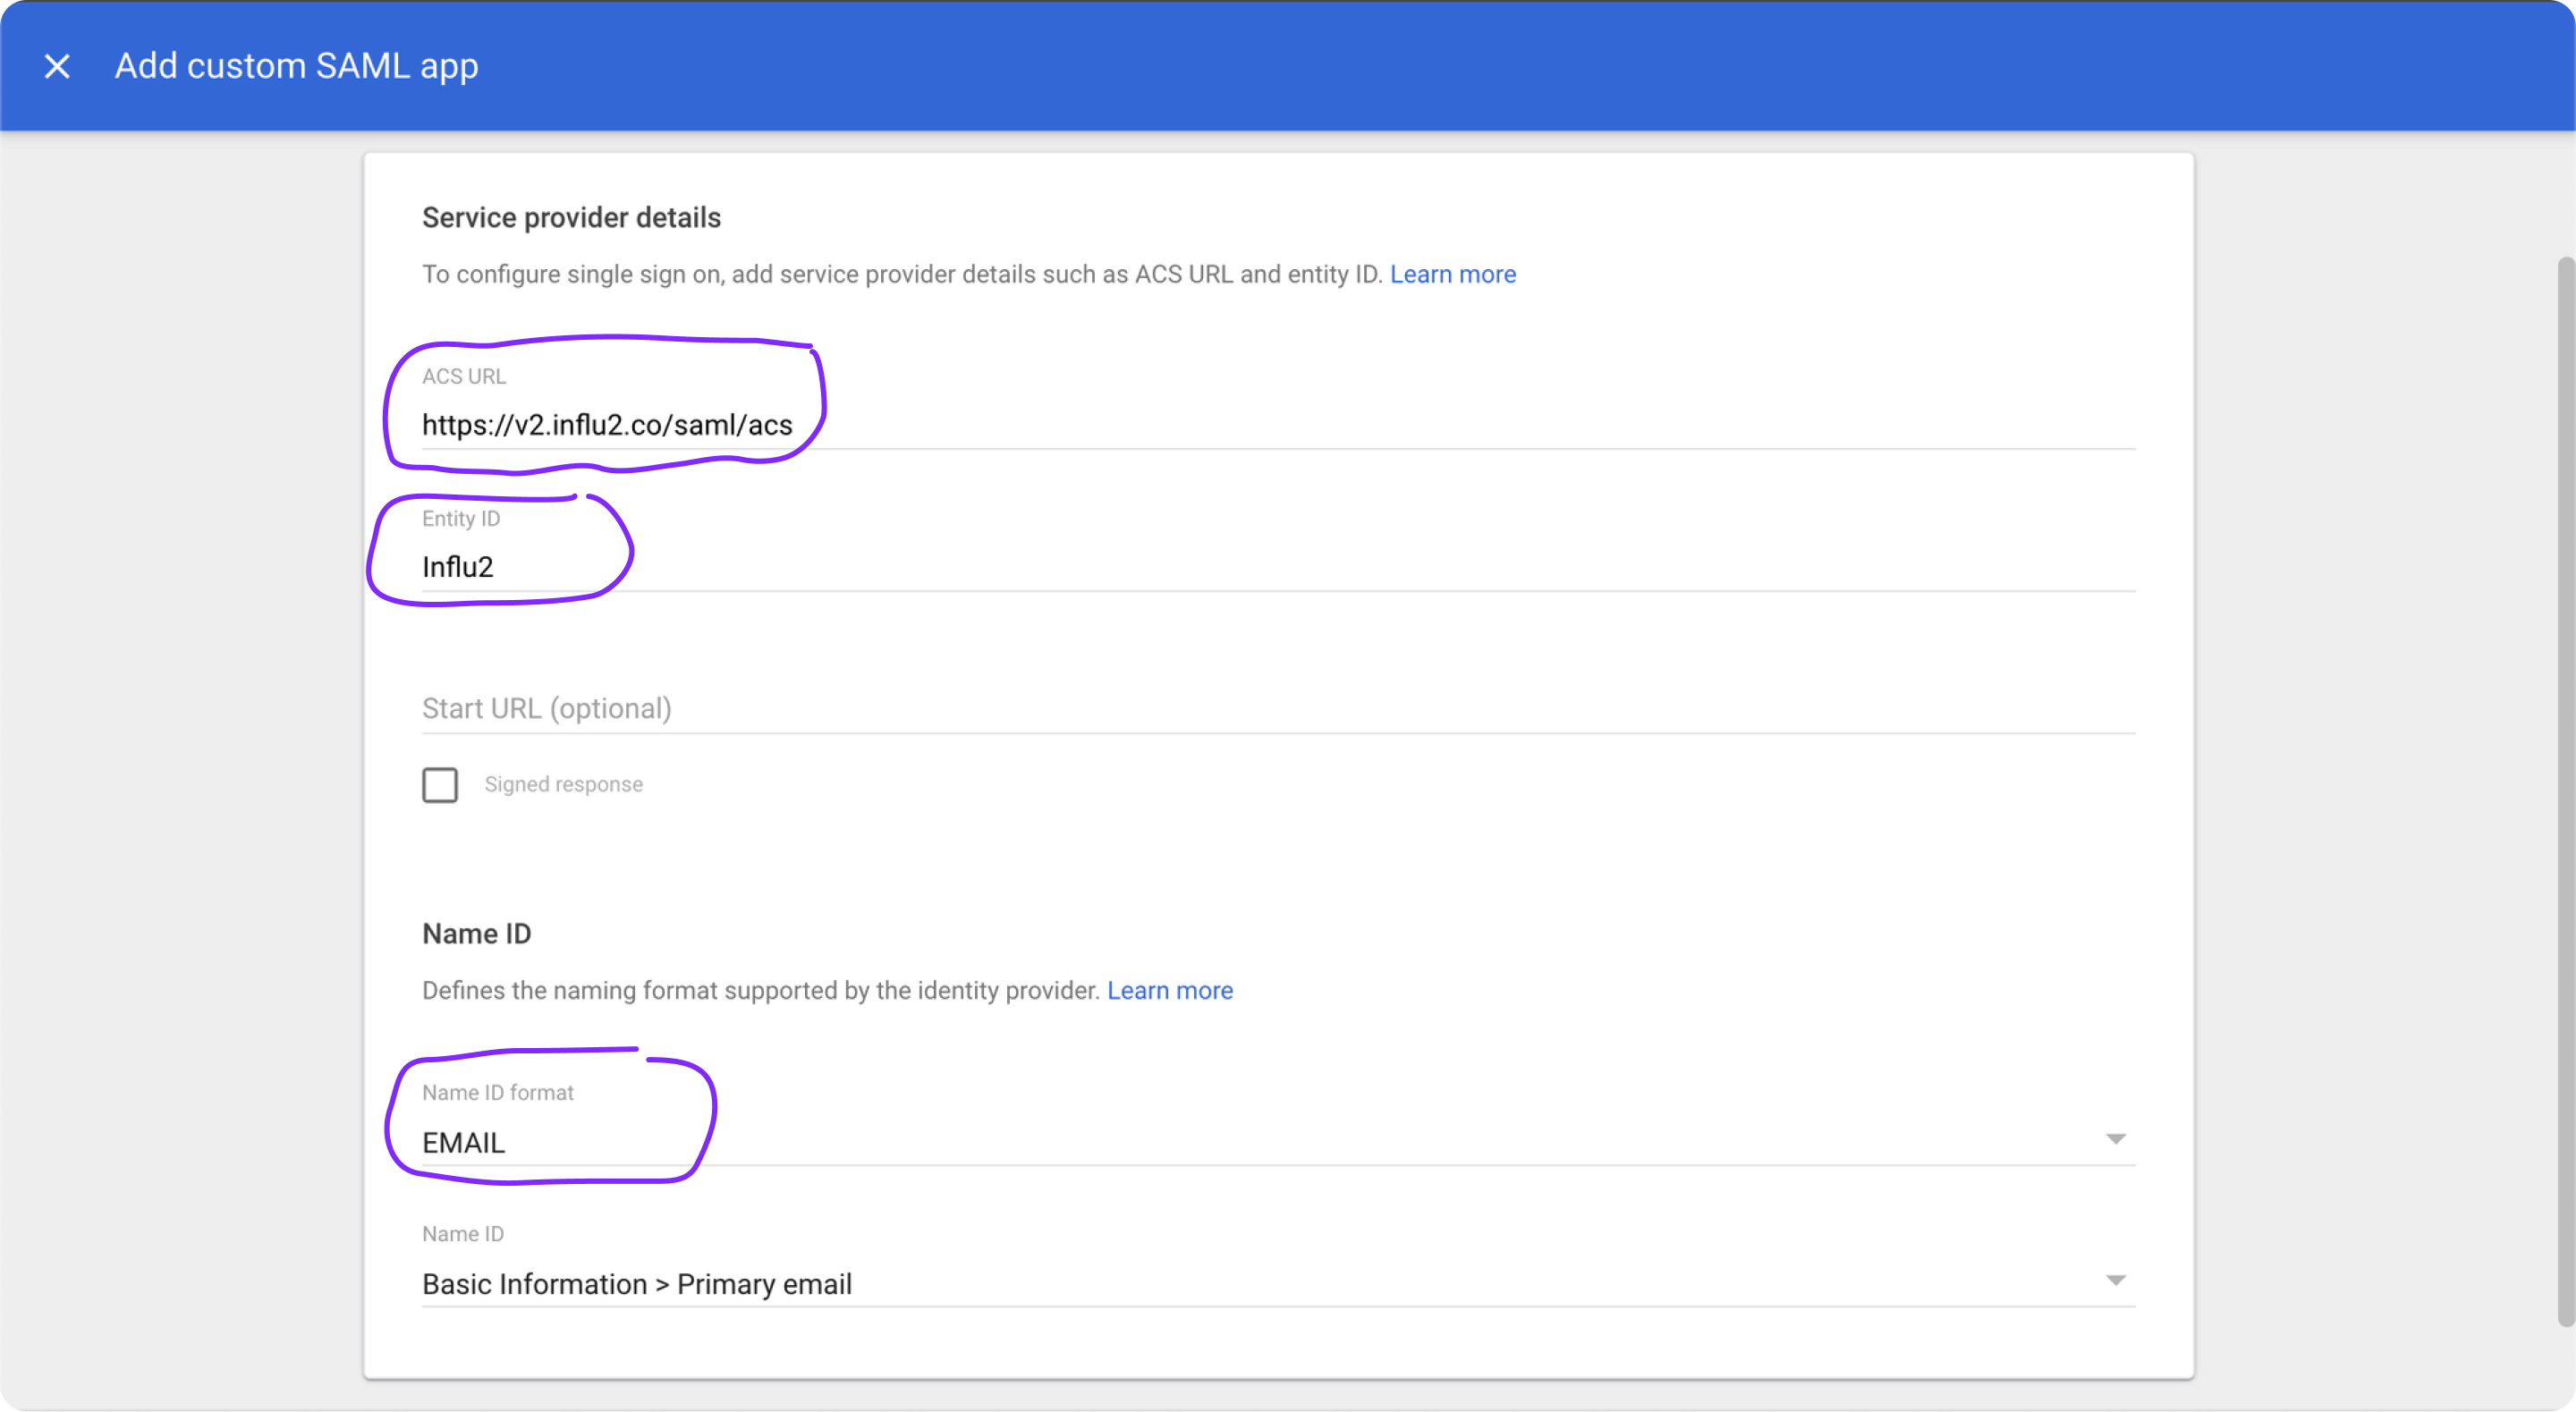Click the Service provider details heading
The height and width of the screenshot is (1412, 2576).
tap(570, 217)
